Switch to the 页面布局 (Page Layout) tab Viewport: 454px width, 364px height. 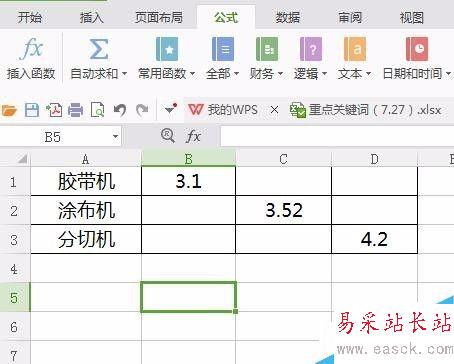click(x=159, y=17)
